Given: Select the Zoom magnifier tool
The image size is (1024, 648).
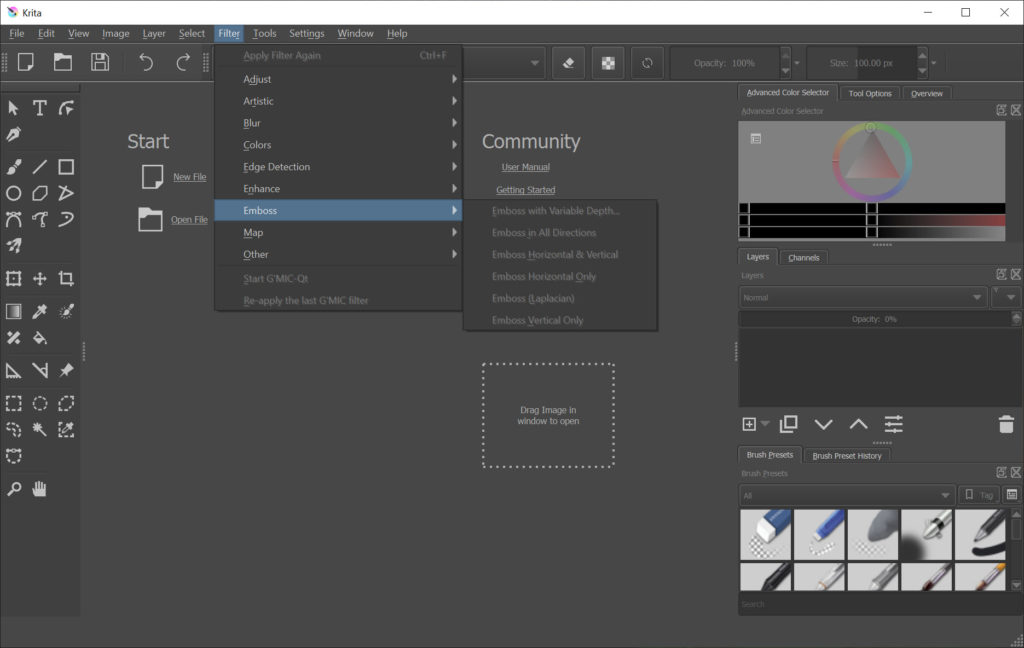Looking at the screenshot, I should pyautogui.click(x=14, y=489).
